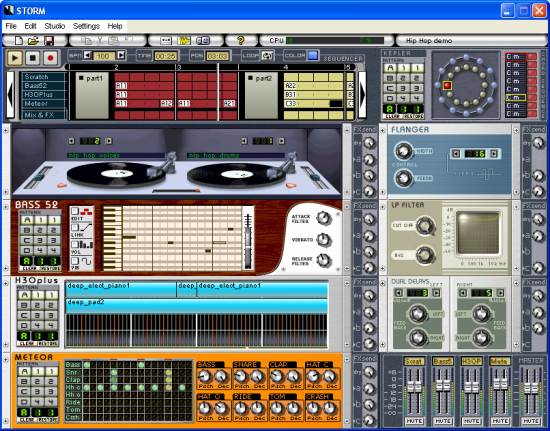550x431 pixels.
Task: Click the Release Filter knob on Bass 52
Action: pos(324,261)
